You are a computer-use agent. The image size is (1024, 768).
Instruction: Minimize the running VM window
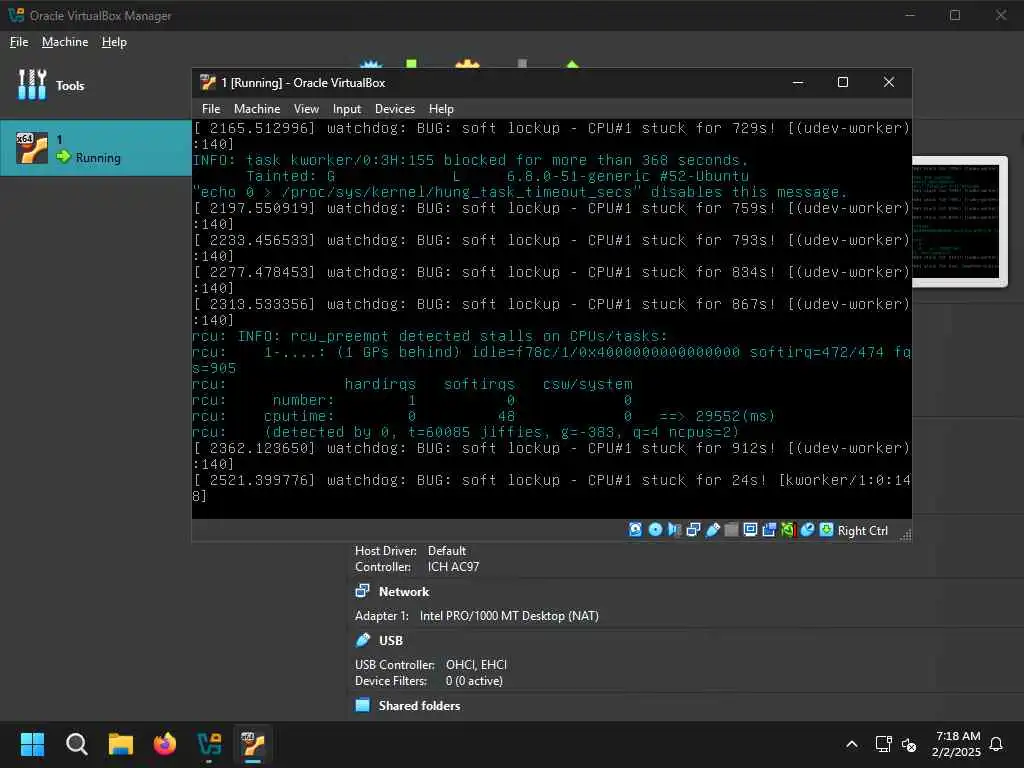(798, 82)
